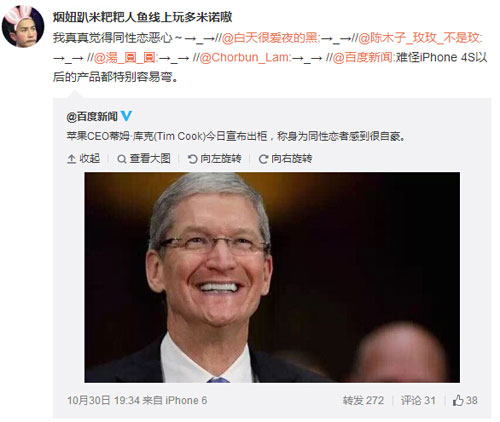Open the @百度新闻 profile in quoted post
The width and height of the screenshot is (500, 422).
click(x=92, y=116)
